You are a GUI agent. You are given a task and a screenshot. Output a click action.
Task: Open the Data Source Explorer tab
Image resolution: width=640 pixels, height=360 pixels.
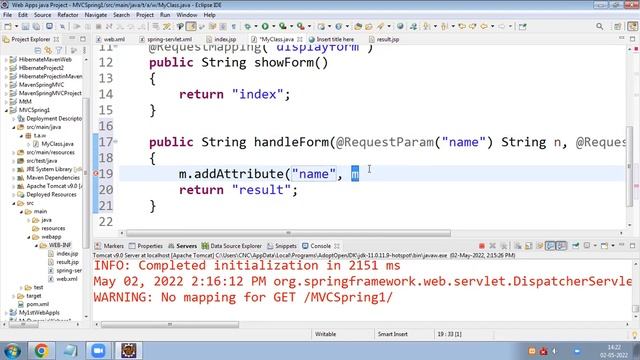coord(231,246)
